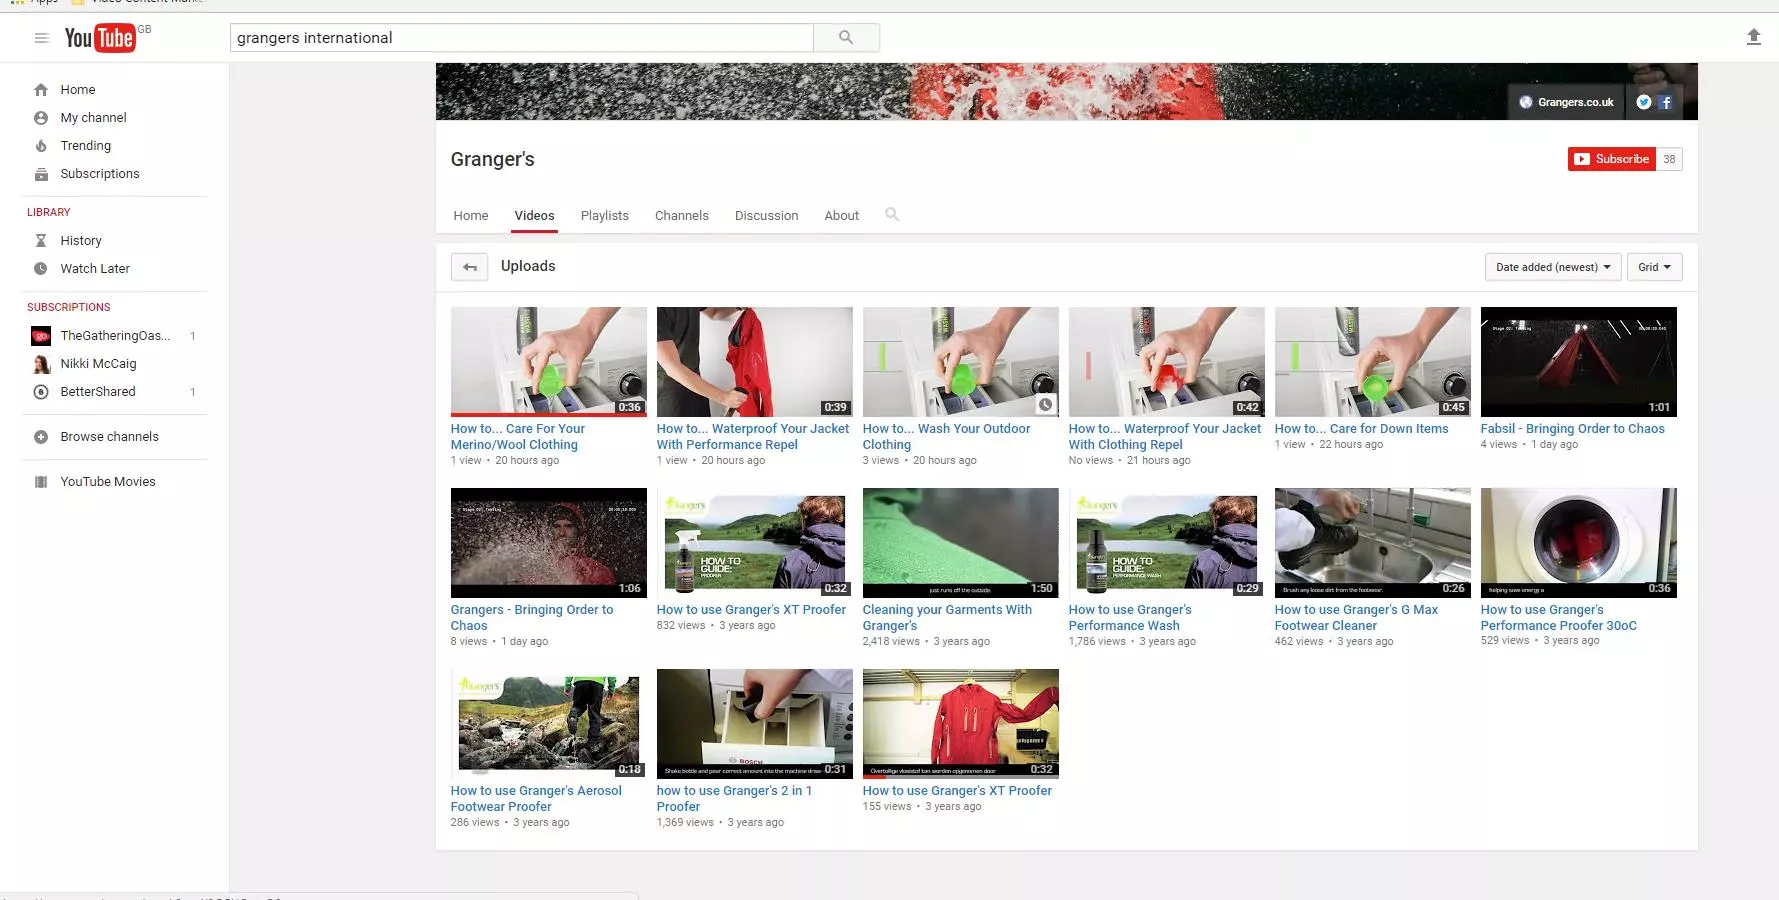
Task: Click the back arrow next to Uploads
Action: [x=469, y=266]
